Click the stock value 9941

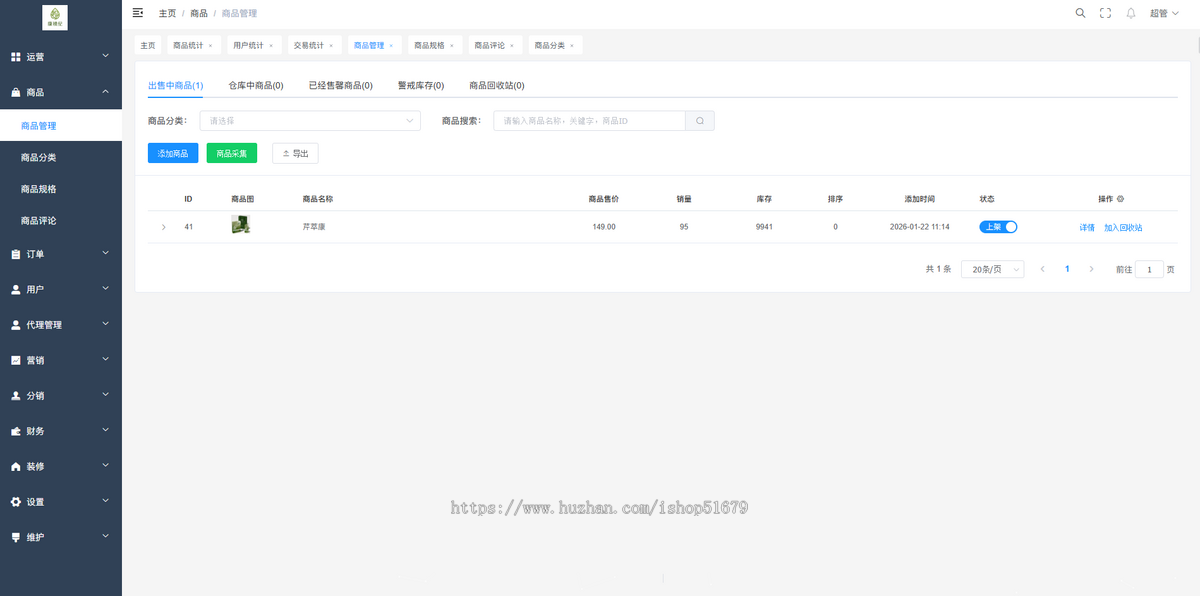(764, 227)
